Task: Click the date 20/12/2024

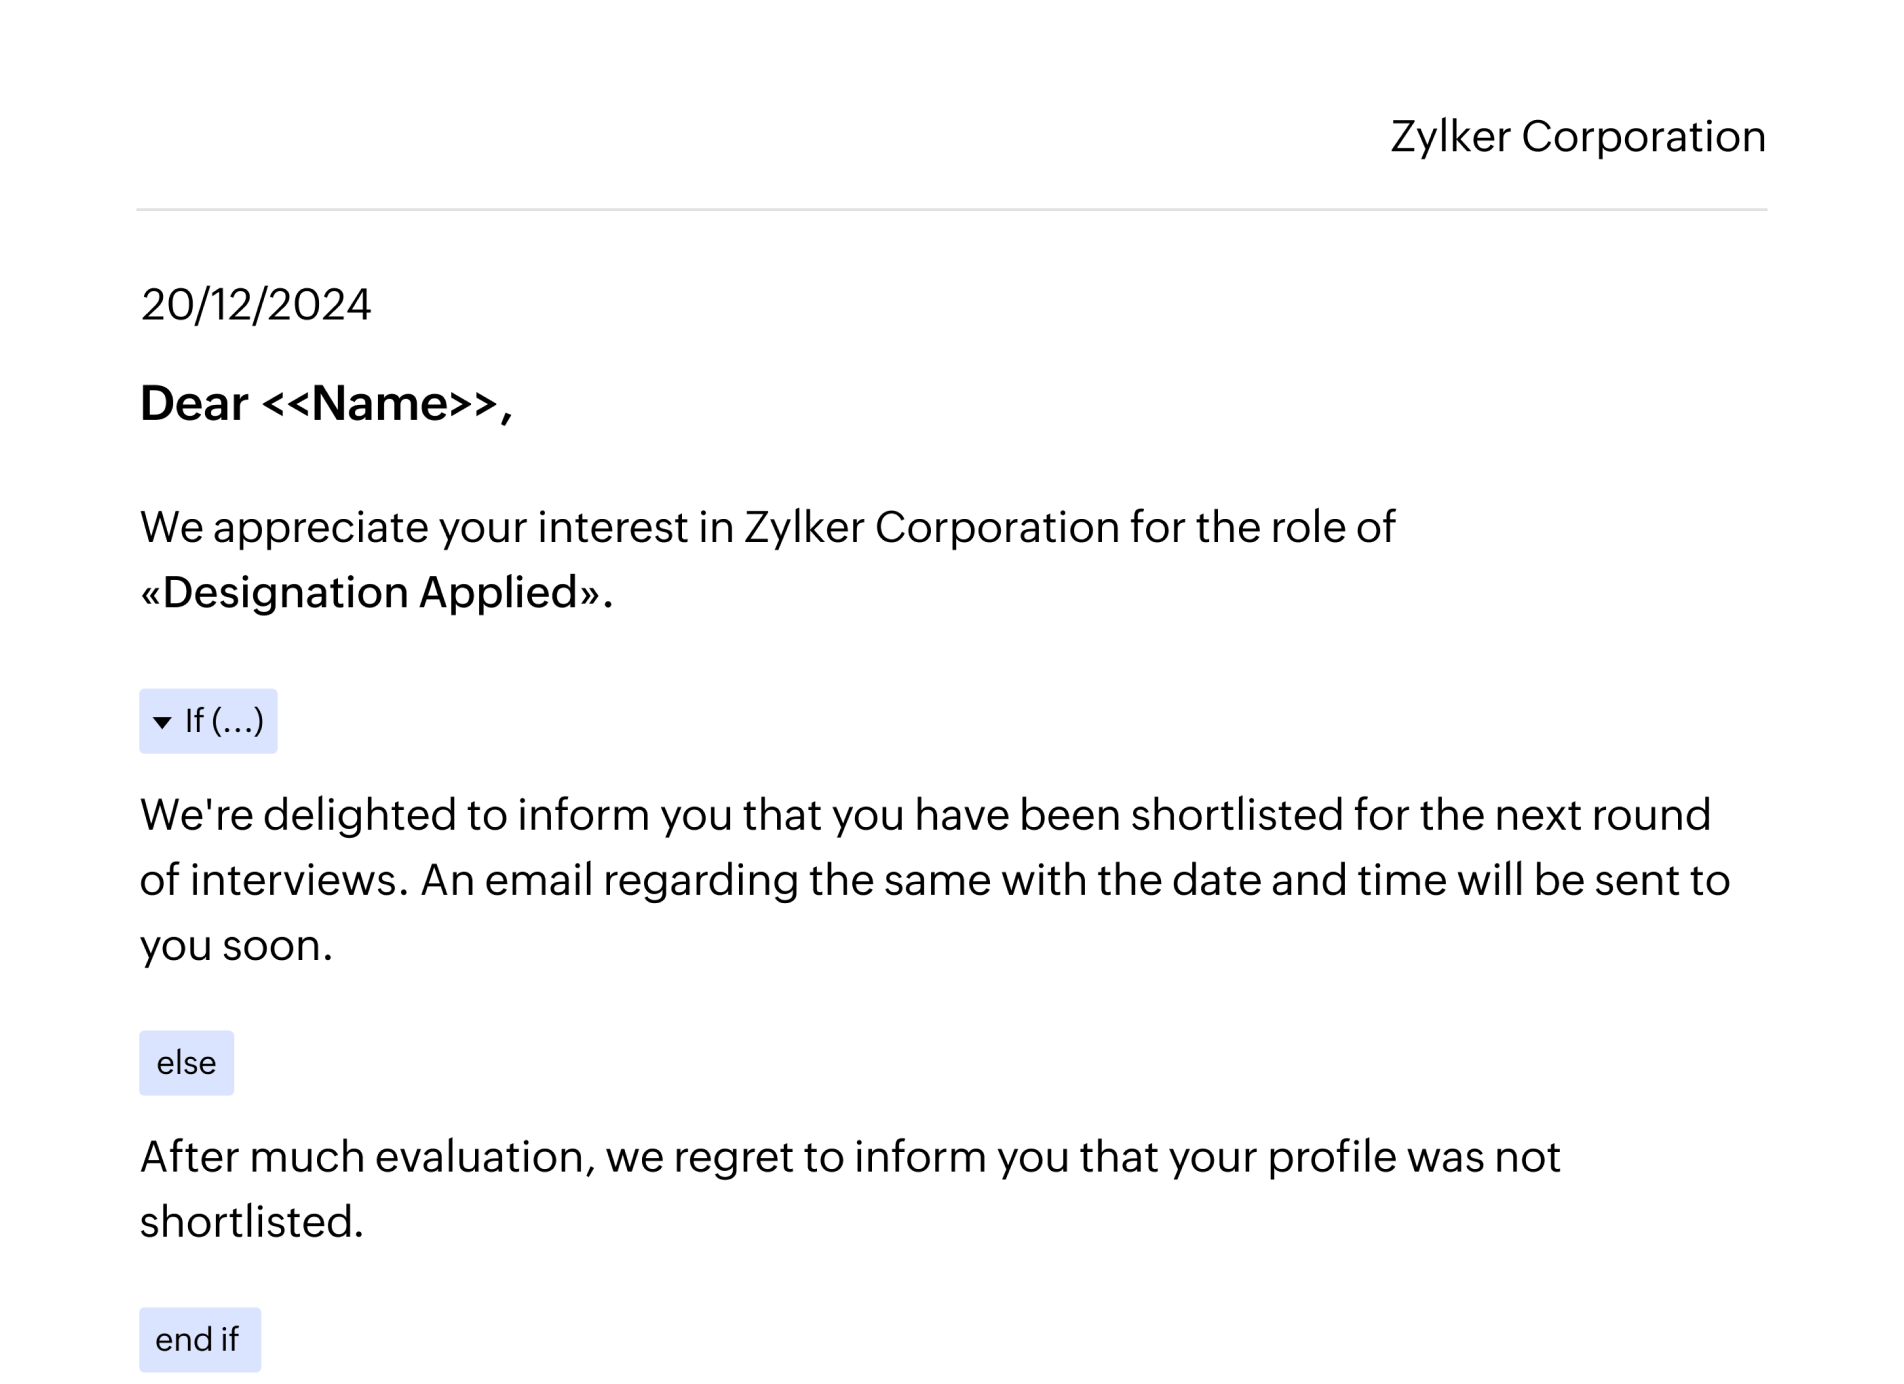Action: 256,305
